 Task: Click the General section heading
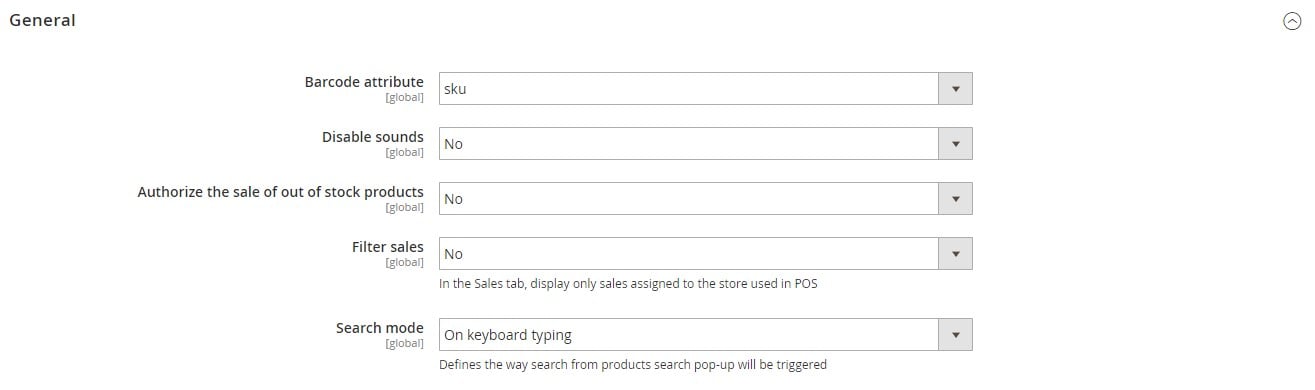point(42,20)
